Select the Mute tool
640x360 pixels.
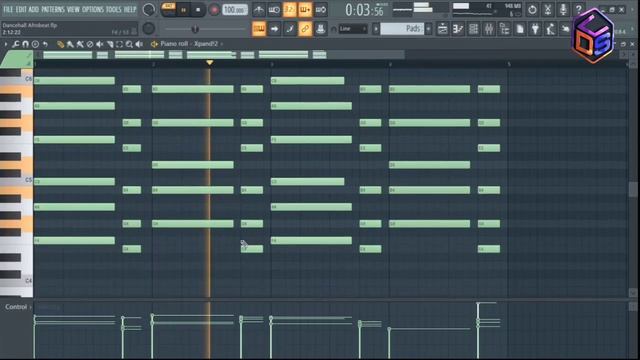pyautogui.click(x=100, y=44)
